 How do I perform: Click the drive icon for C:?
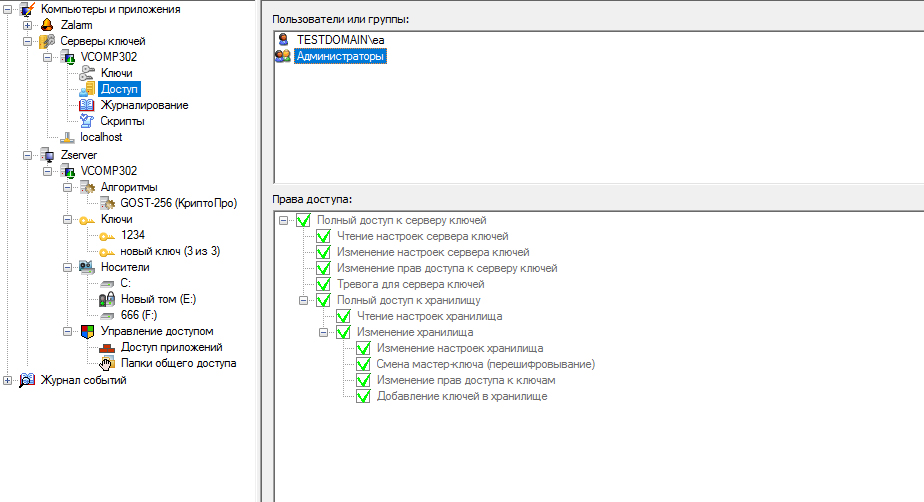[x=107, y=283]
